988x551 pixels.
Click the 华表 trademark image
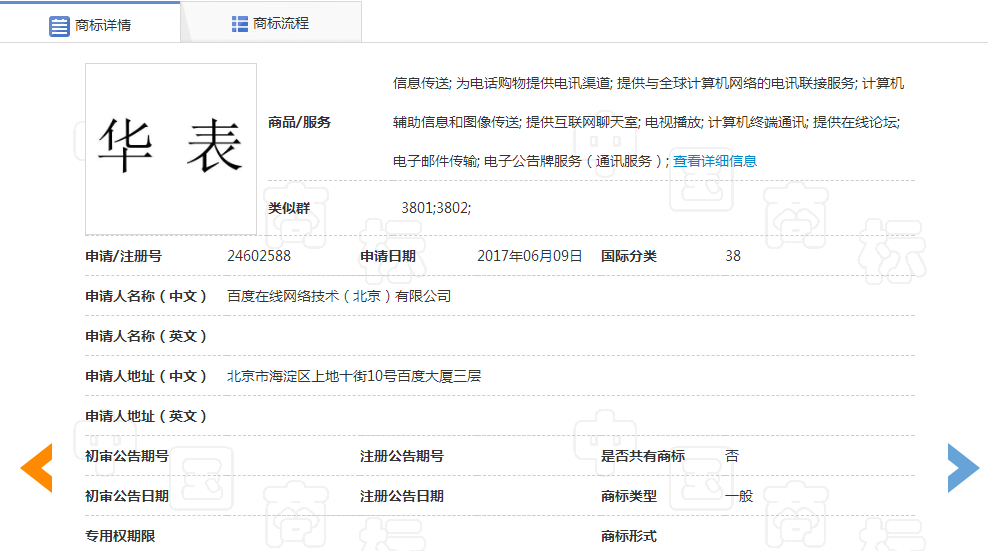click(x=171, y=149)
